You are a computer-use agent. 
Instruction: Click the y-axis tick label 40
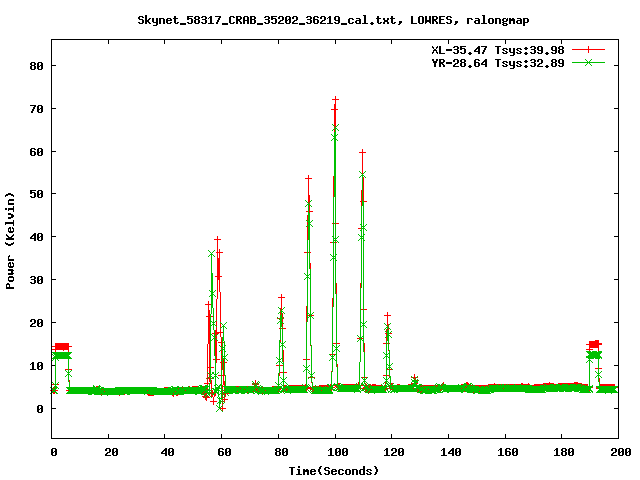click(x=36, y=237)
